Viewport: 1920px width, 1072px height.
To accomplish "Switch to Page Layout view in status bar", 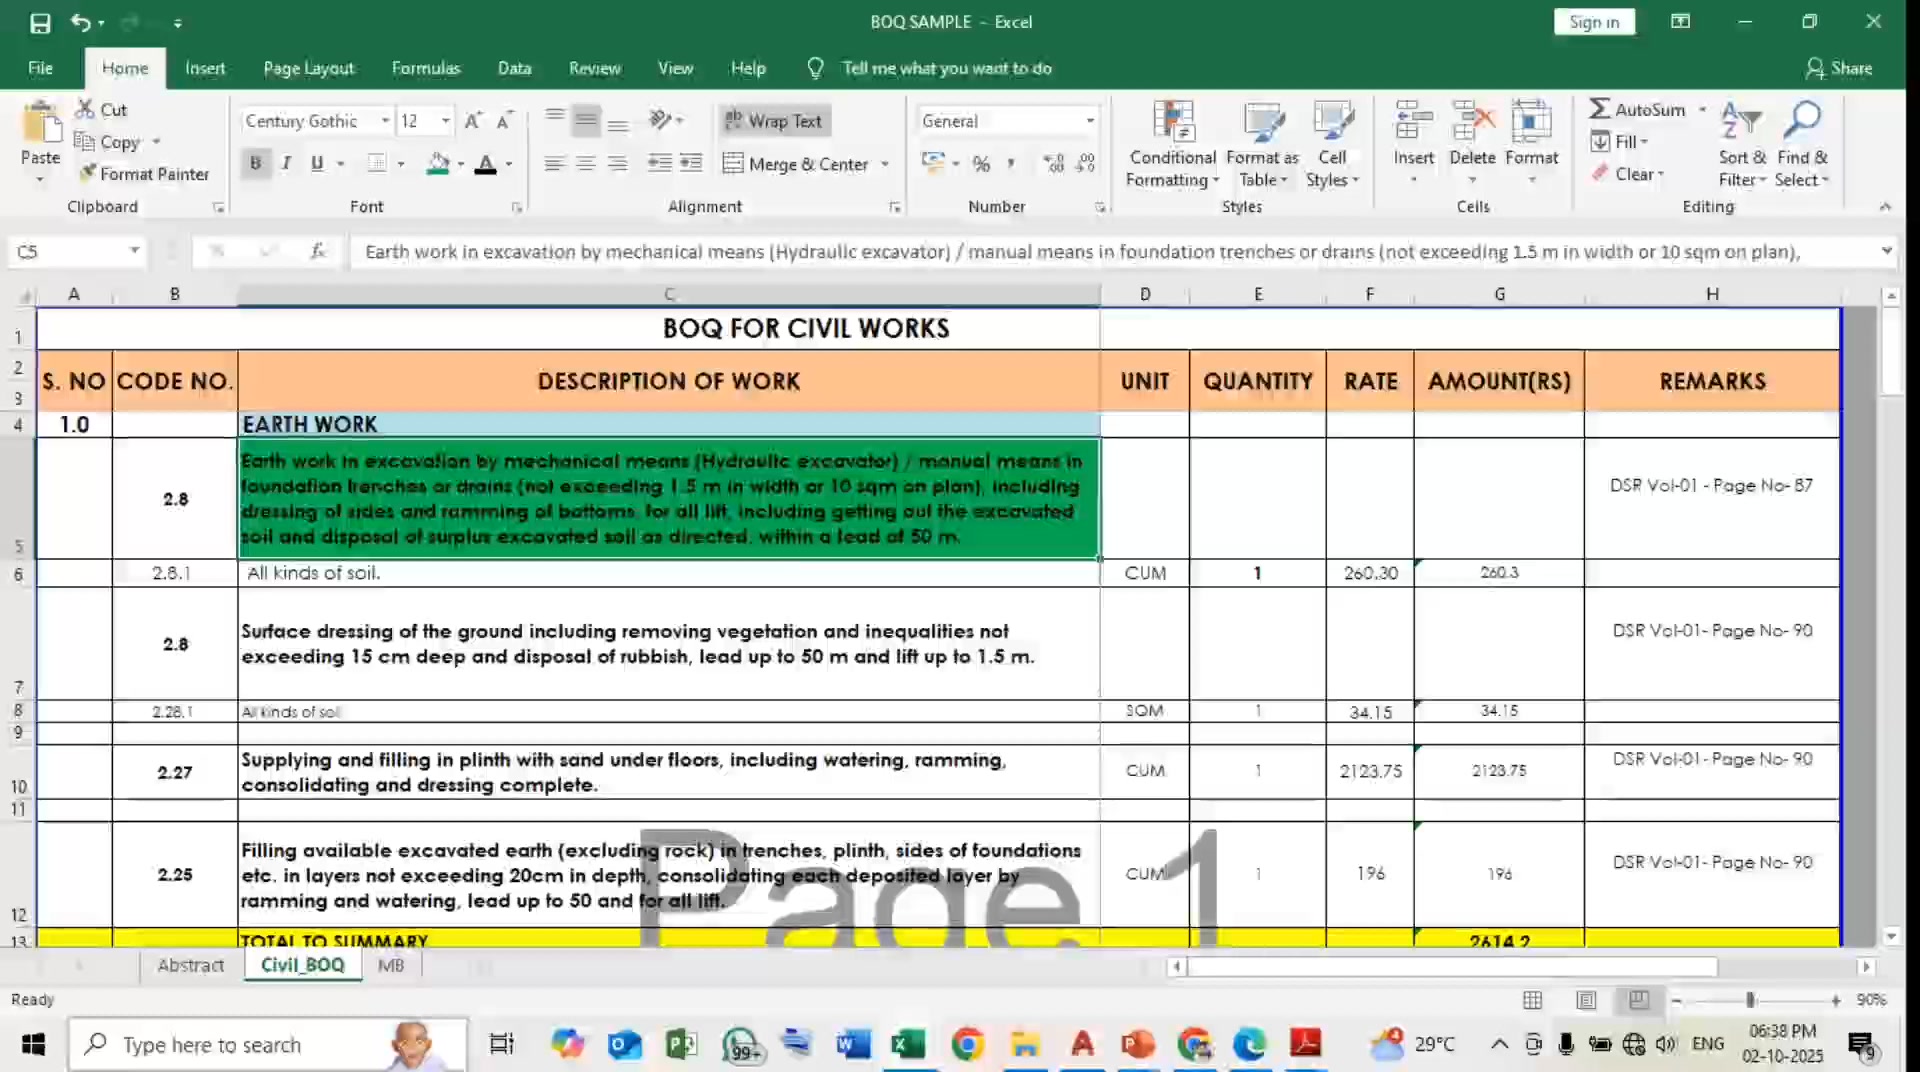I will [x=1586, y=999].
